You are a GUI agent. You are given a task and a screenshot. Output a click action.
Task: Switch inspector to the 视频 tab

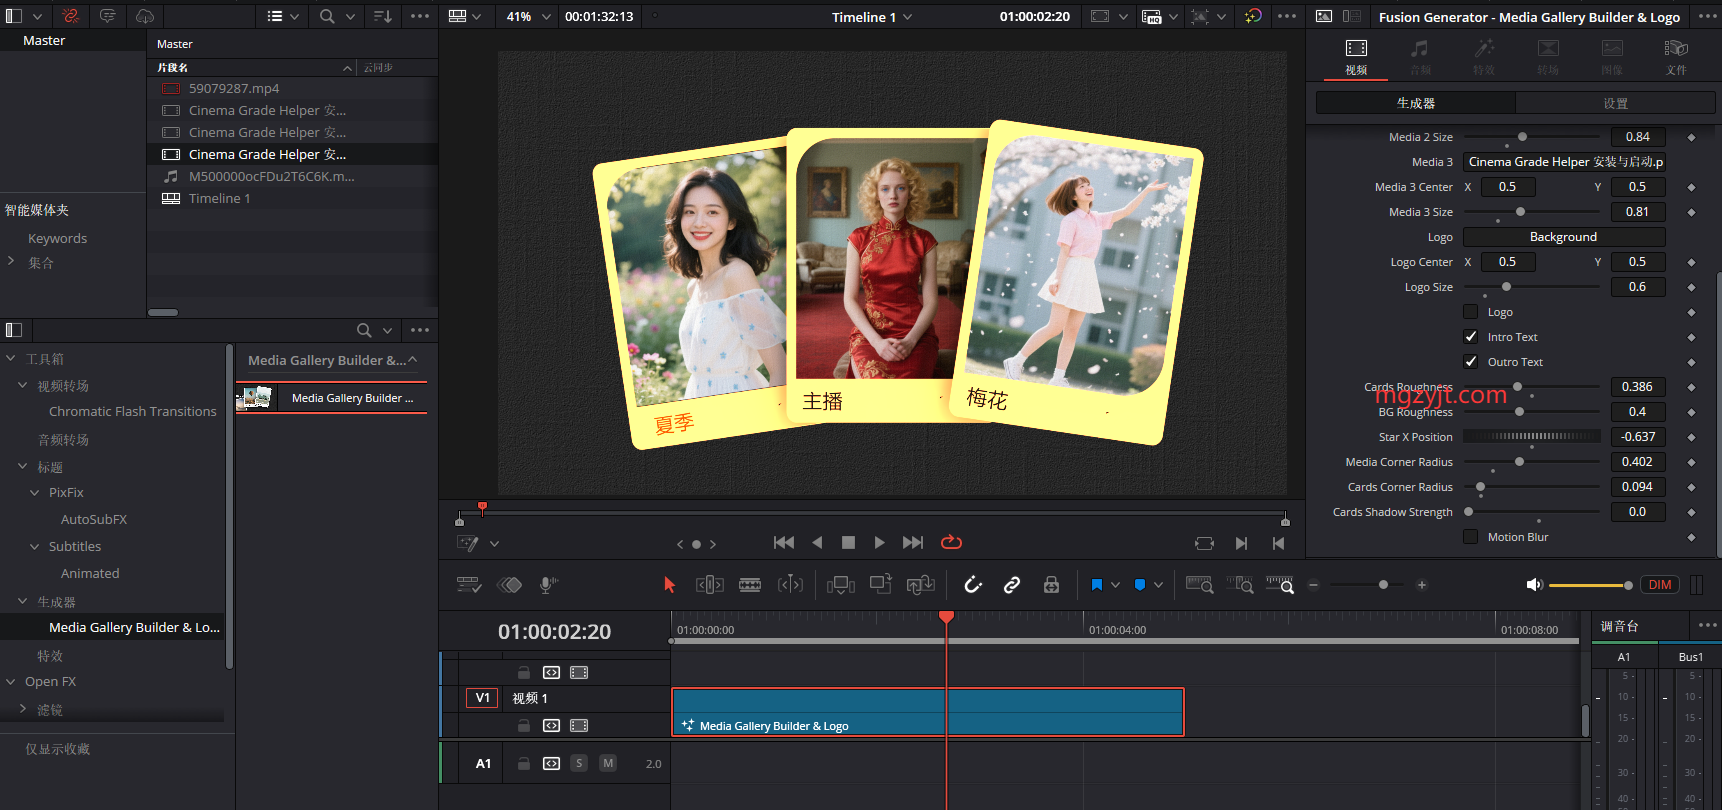(x=1356, y=58)
